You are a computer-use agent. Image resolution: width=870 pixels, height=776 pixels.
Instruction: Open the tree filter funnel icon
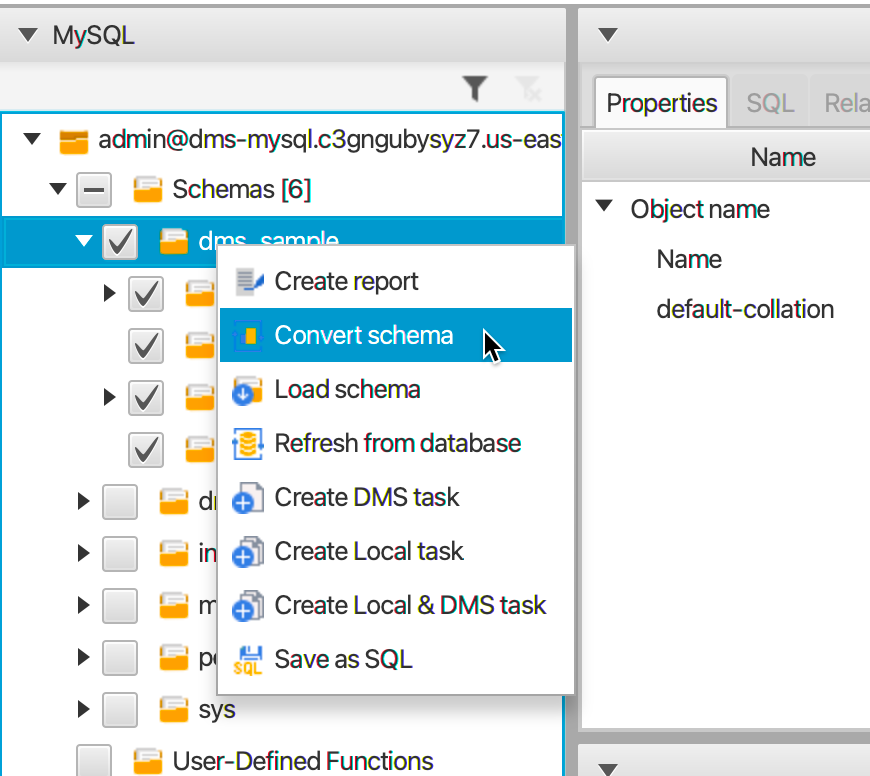pos(474,89)
